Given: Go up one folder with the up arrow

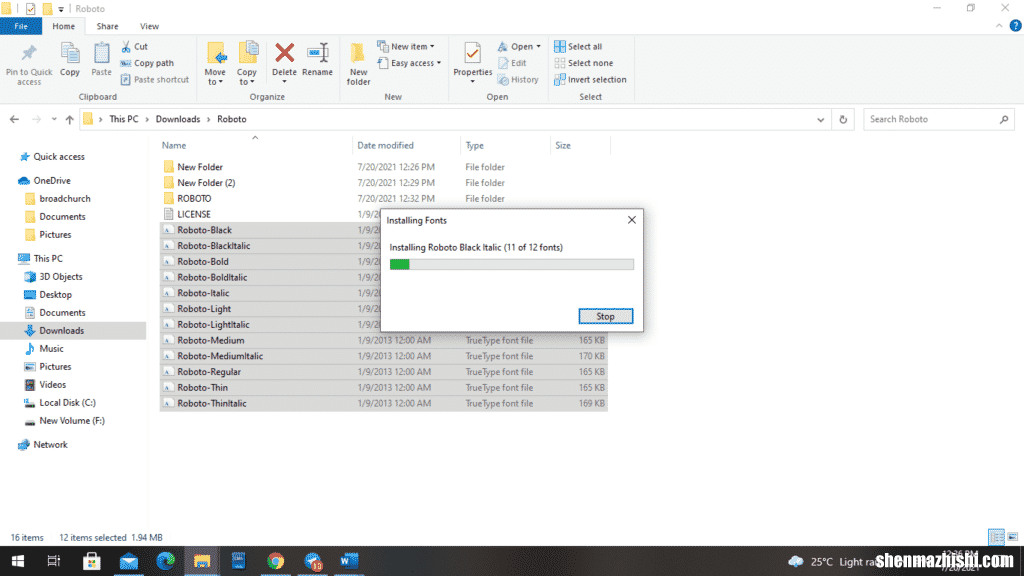Looking at the screenshot, I should [x=69, y=120].
